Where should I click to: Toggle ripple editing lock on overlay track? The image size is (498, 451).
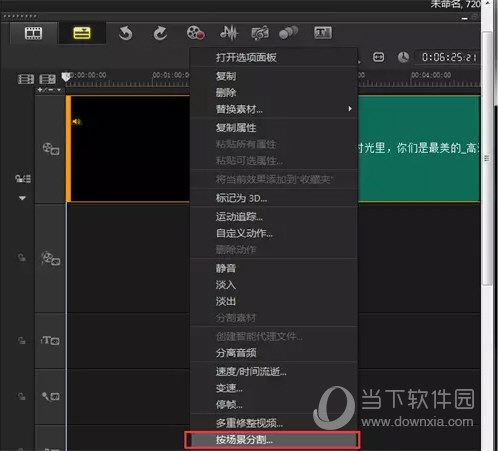[x=22, y=257]
